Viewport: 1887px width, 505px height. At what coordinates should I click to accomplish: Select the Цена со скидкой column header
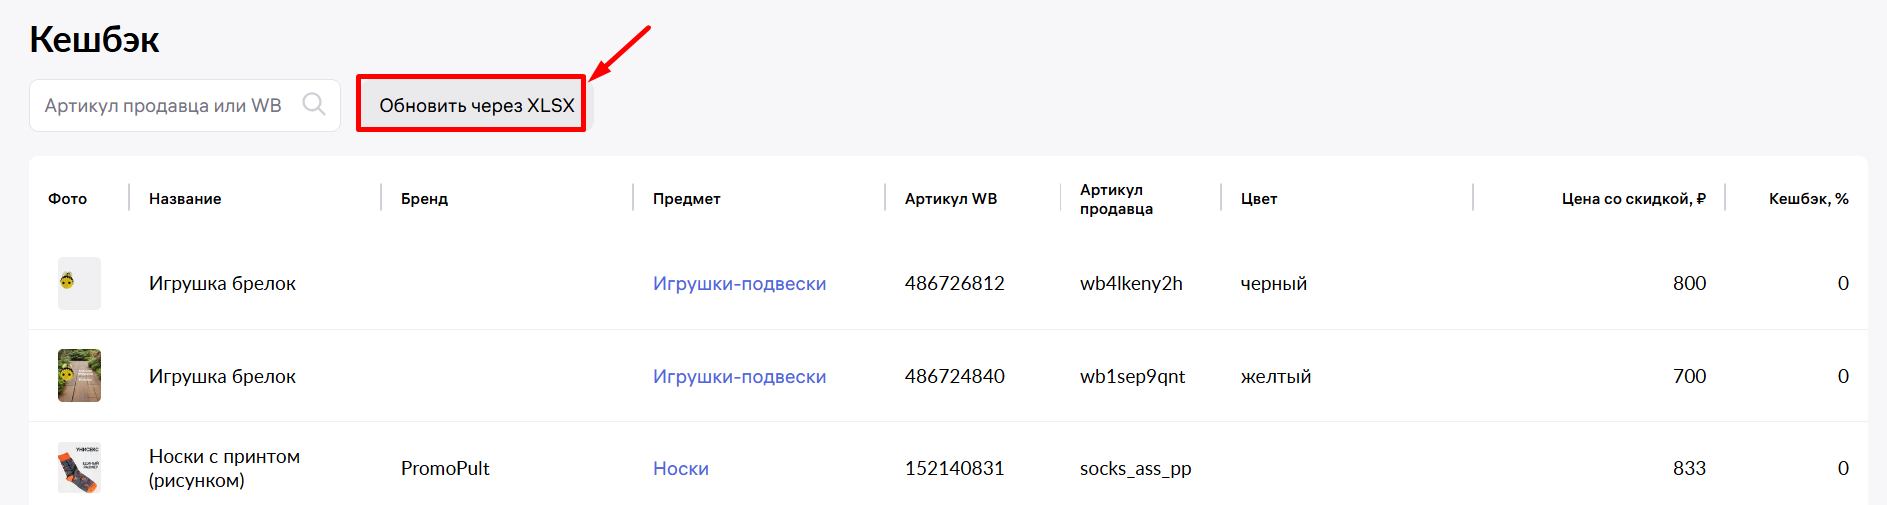click(x=1634, y=199)
